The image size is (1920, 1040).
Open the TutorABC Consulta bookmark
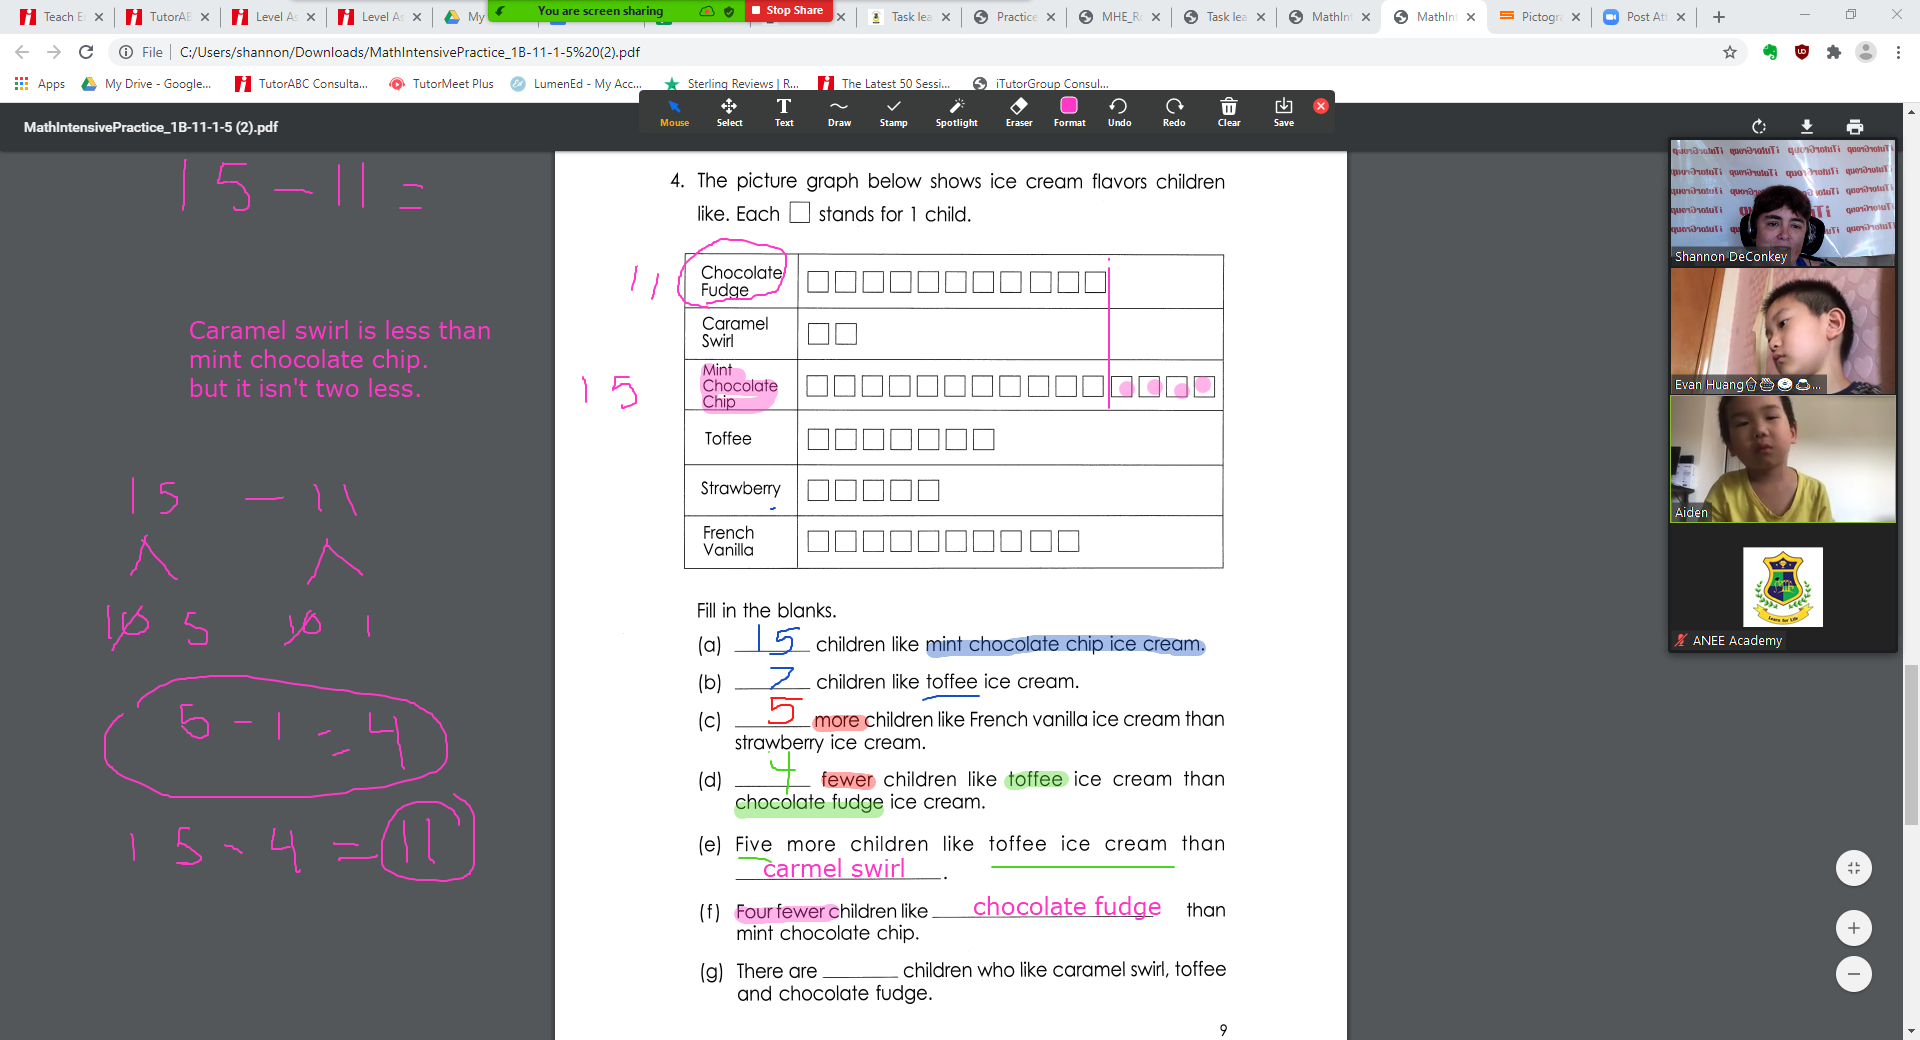click(x=302, y=84)
